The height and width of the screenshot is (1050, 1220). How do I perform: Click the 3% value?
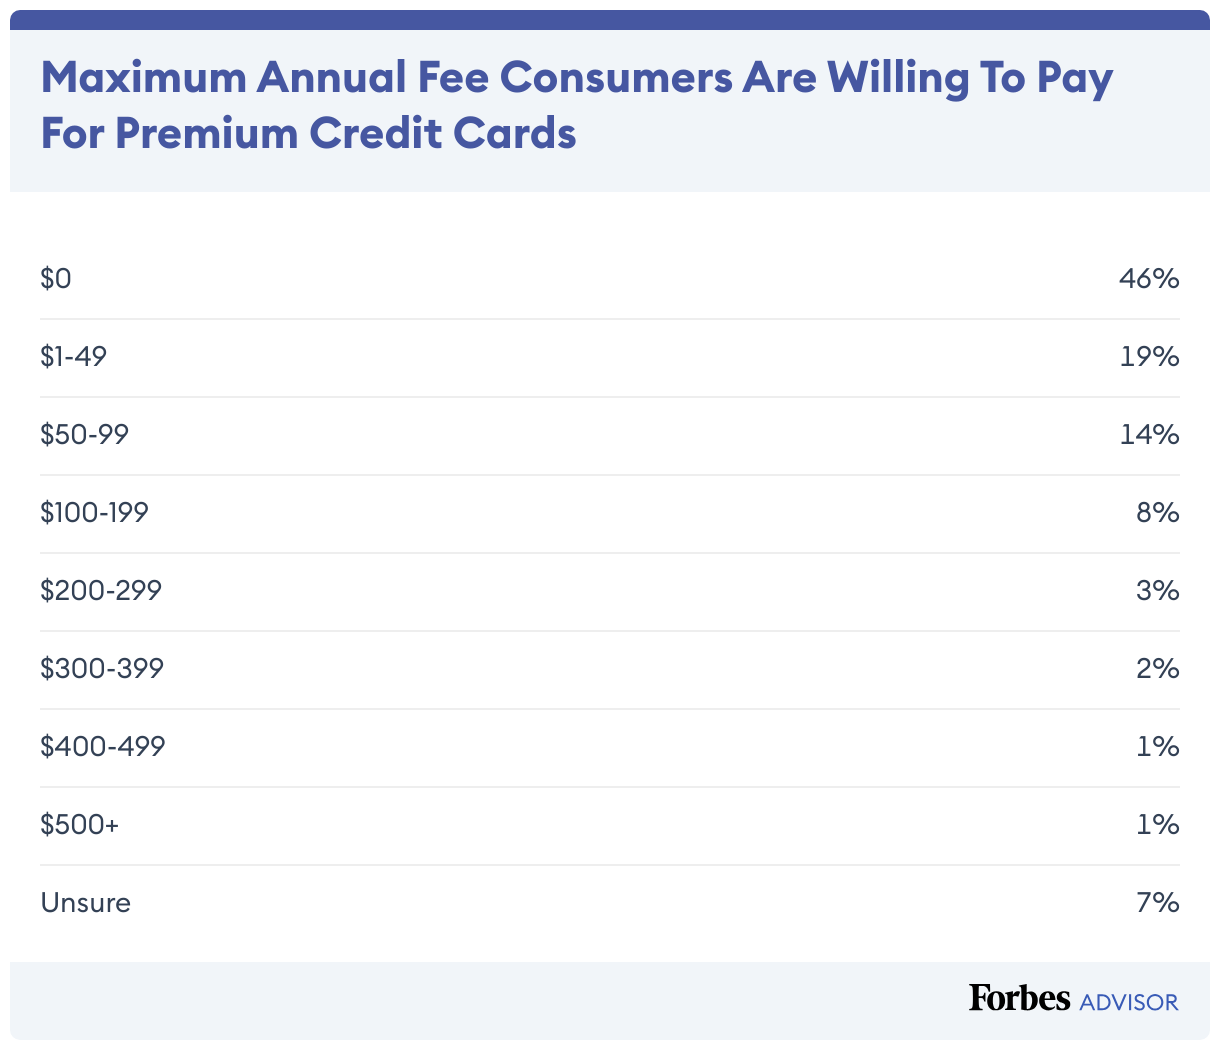[x=1158, y=591]
